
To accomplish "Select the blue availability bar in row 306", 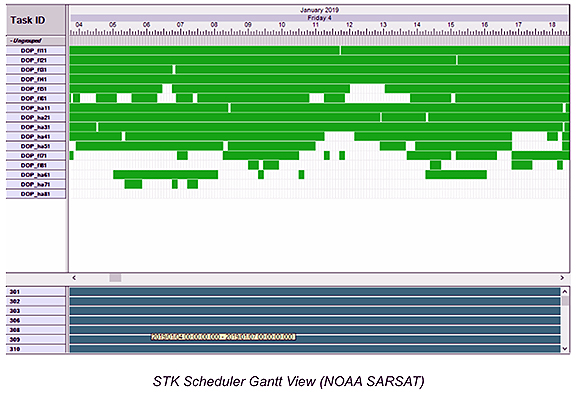I will [x=315, y=321].
